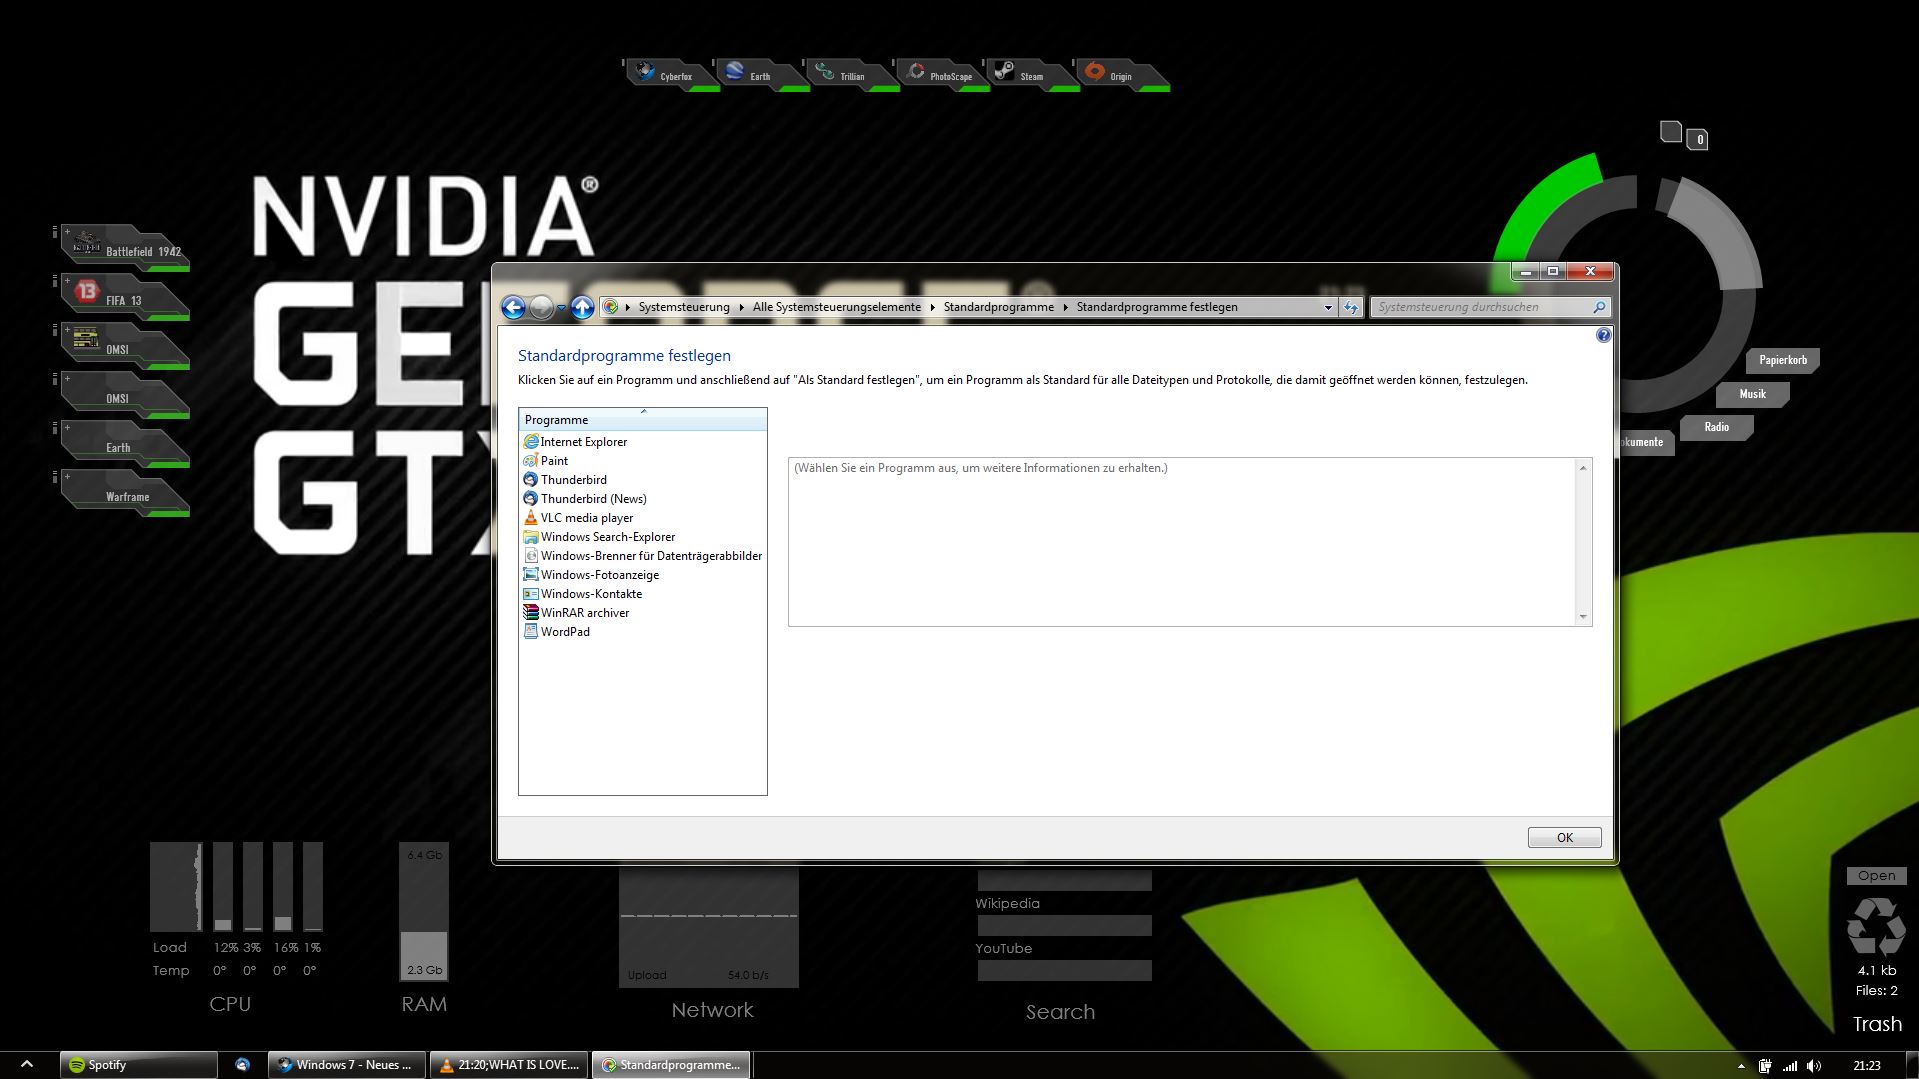
Task: Open the help question mark icon
Action: pos(1603,335)
